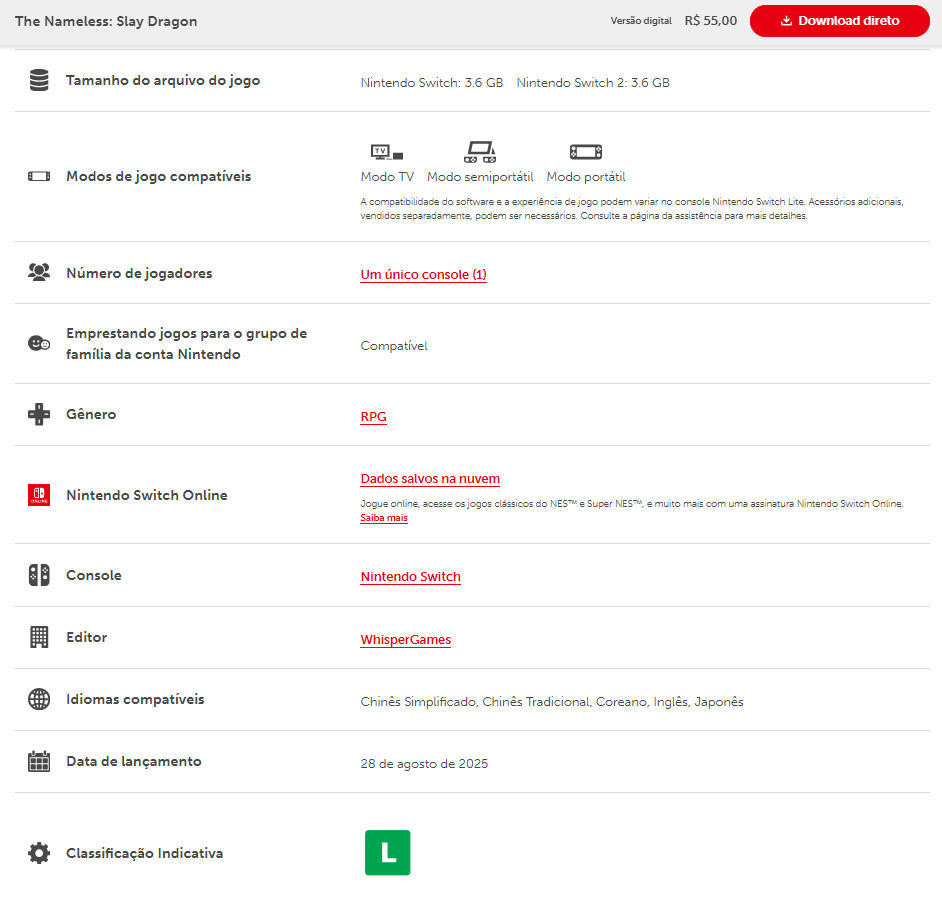Click the Switch Lite compatibility disclaimer text
This screenshot has width=942, height=897.
[632, 208]
